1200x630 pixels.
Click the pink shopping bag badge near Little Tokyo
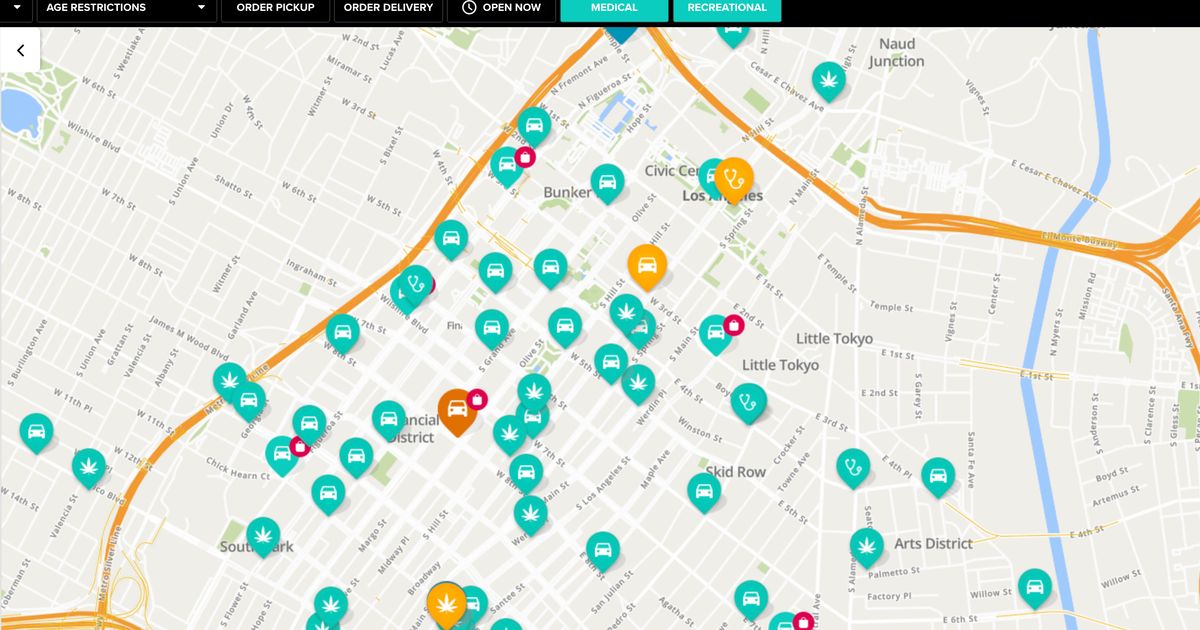[x=735, y=325]
